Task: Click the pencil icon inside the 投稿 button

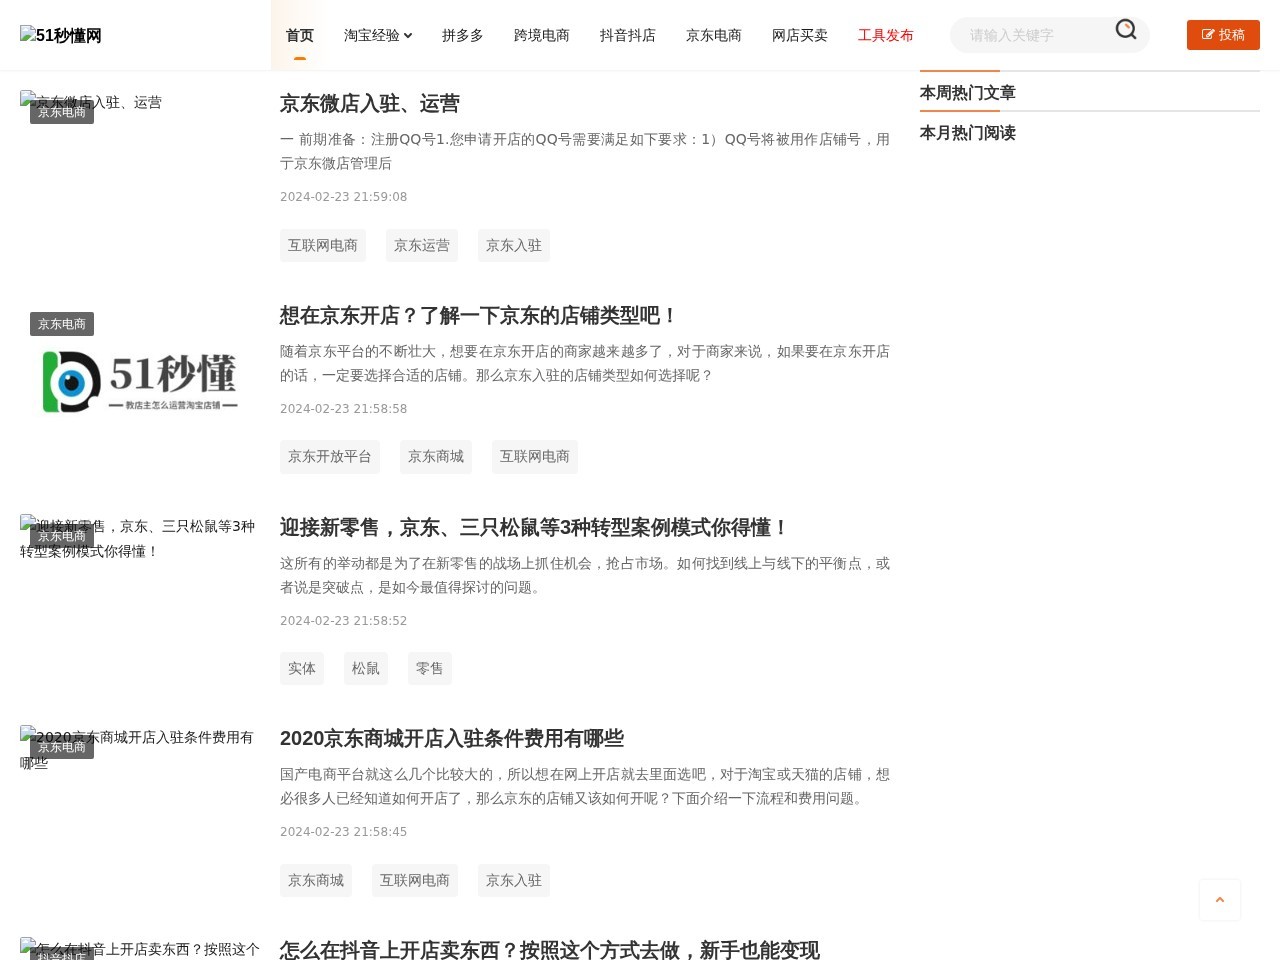Action: [x=1207, y=34]
